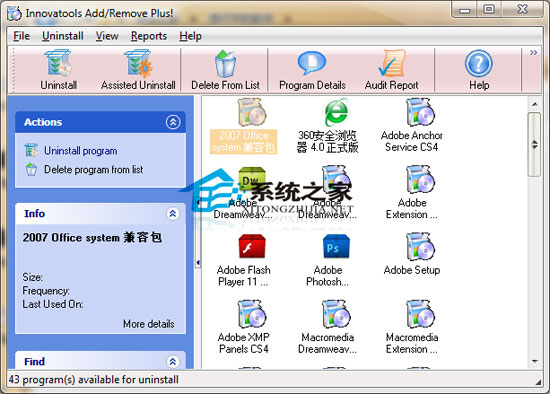The image size is (550, 394).
Task: Open the View menu
Action: [107, 36]
